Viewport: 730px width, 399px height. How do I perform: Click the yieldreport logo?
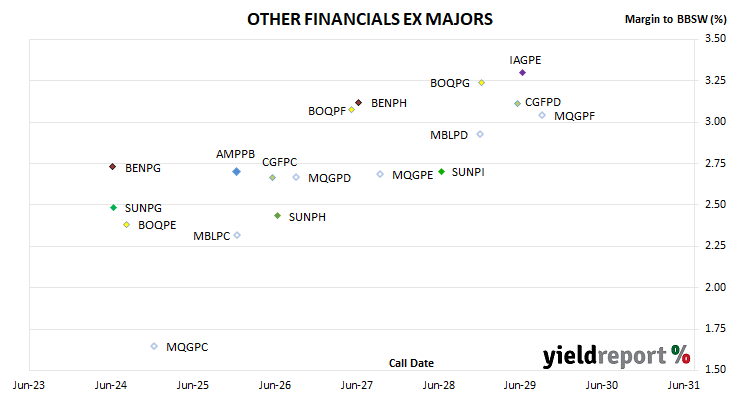coord(616,356)
